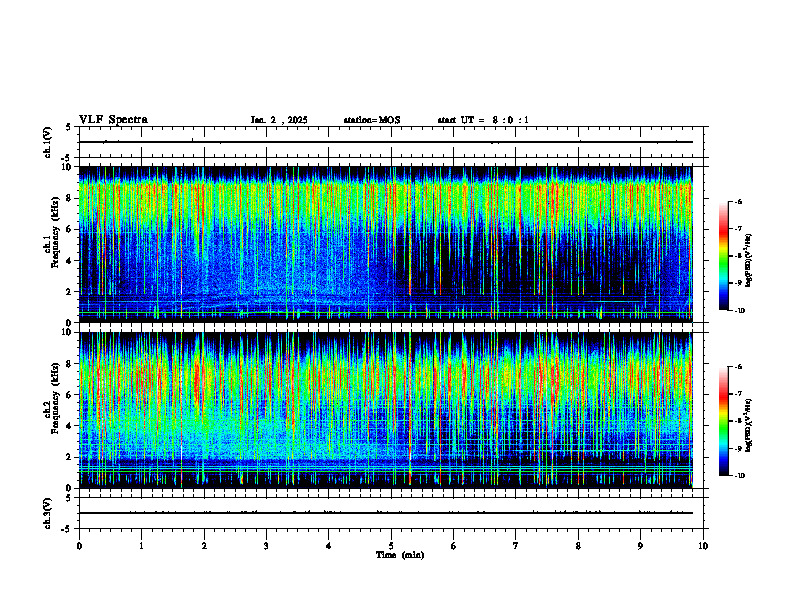Click the time axis tick label "0"
The image size is (792, 612).
click(79, 546)
